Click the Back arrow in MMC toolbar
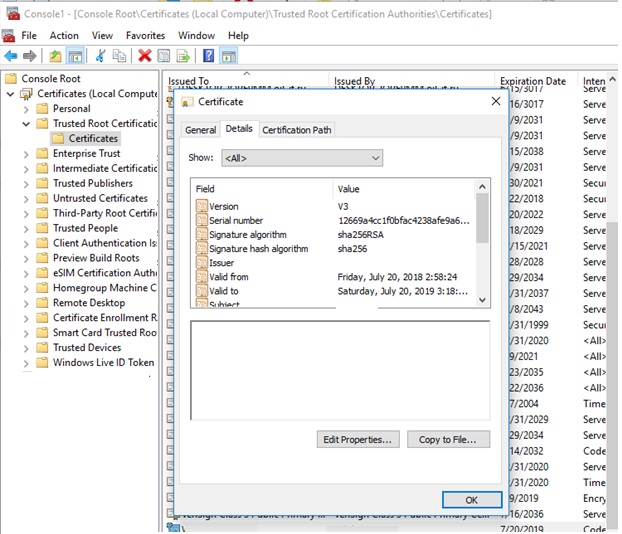The width and height of the screenshot is (622, 534). (x=10, y=56)
